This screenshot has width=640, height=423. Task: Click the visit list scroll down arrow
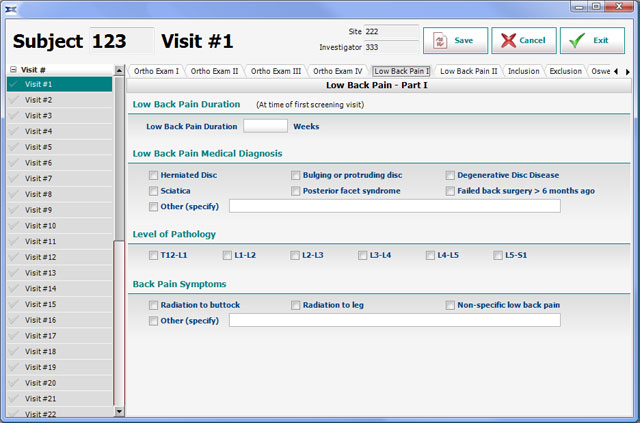[120, 410]
